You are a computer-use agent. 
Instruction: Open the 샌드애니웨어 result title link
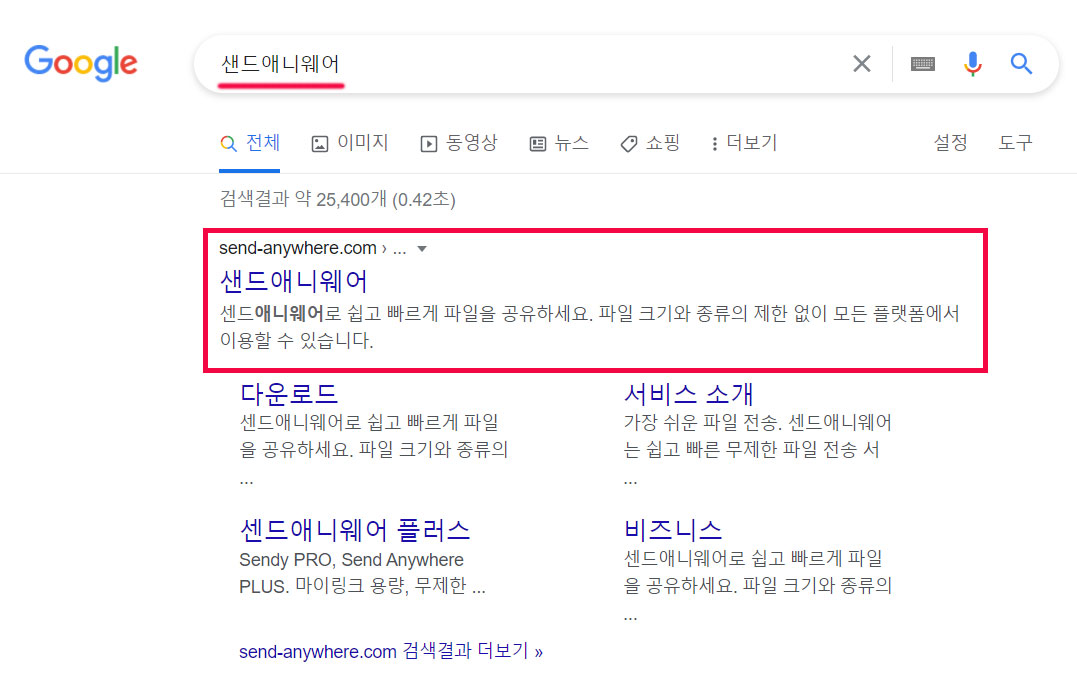[x=293, y=281]
